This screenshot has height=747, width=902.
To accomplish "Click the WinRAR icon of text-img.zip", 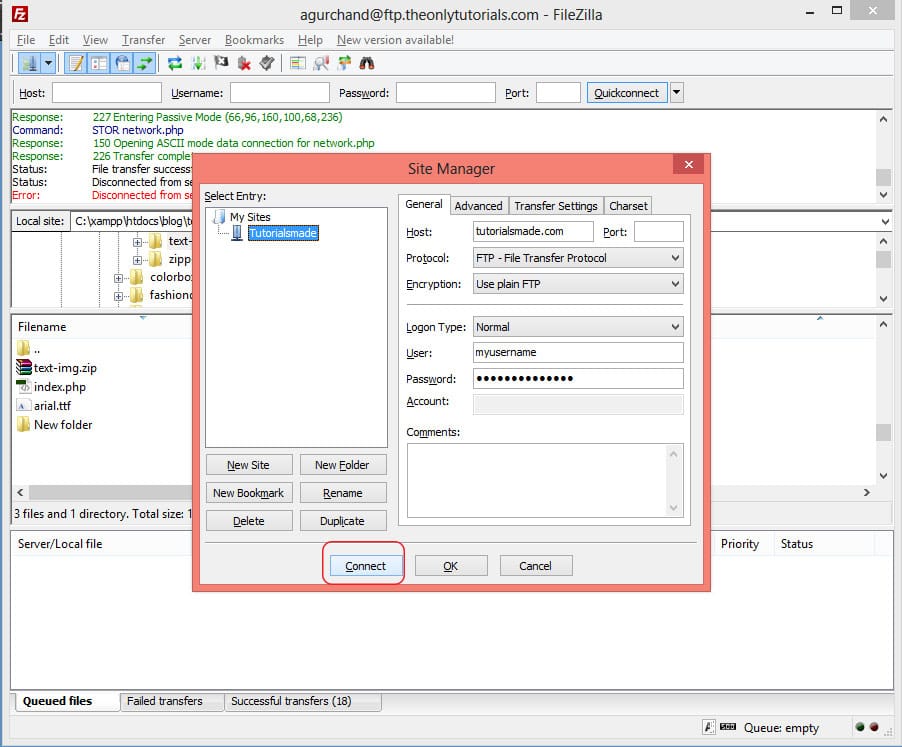I will 24,367.
